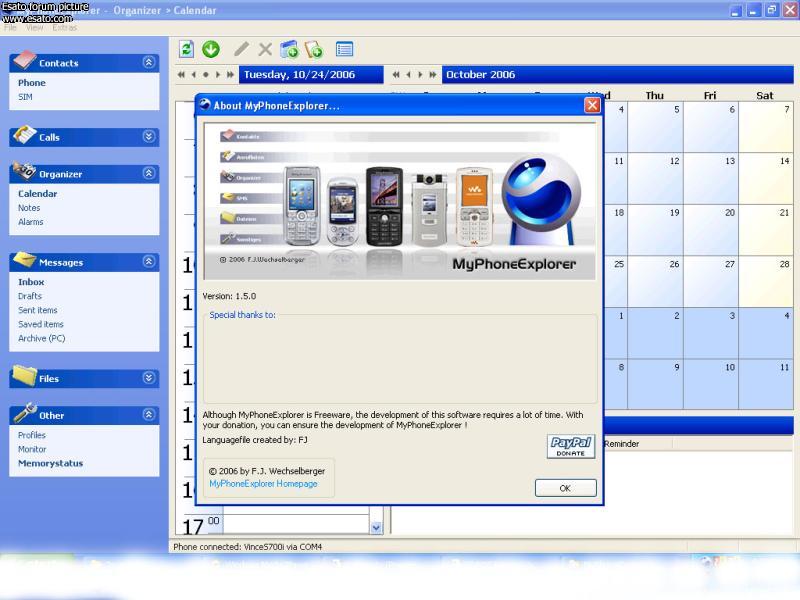Click the PayPal Donate button
Screen dimensions: 800x600
(x=571, y=446)
